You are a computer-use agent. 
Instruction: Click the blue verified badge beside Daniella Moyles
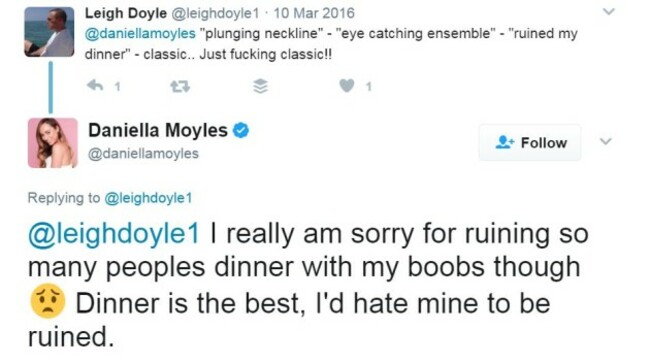[241, 131]
